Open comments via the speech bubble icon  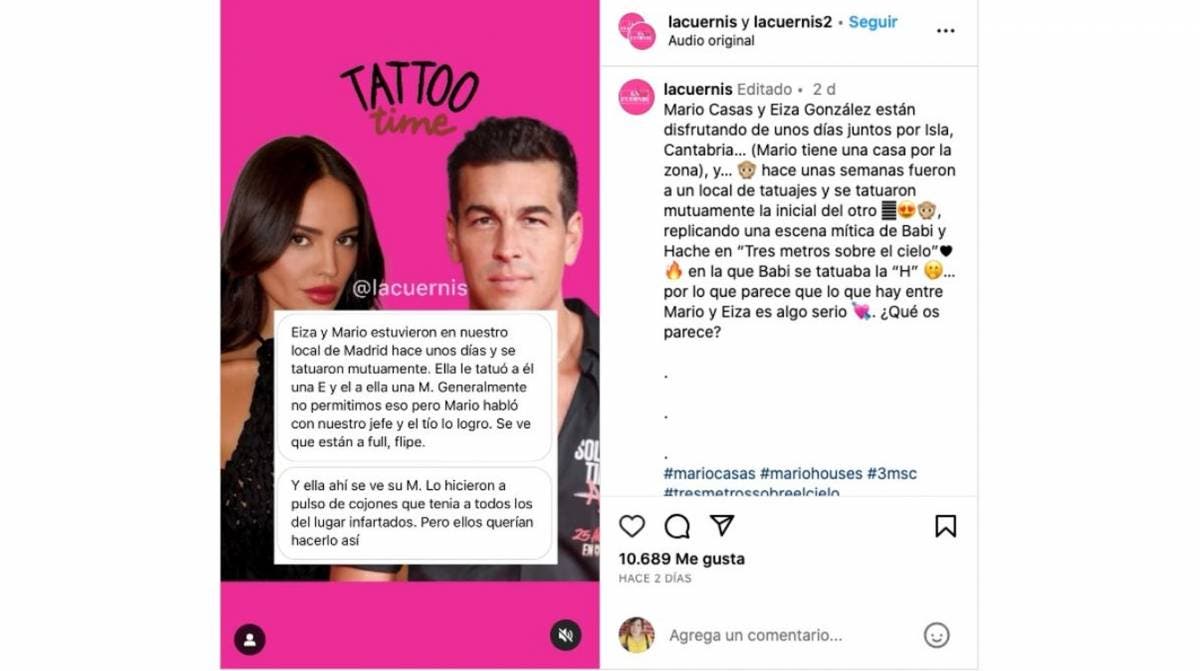(x=677, y=526)
